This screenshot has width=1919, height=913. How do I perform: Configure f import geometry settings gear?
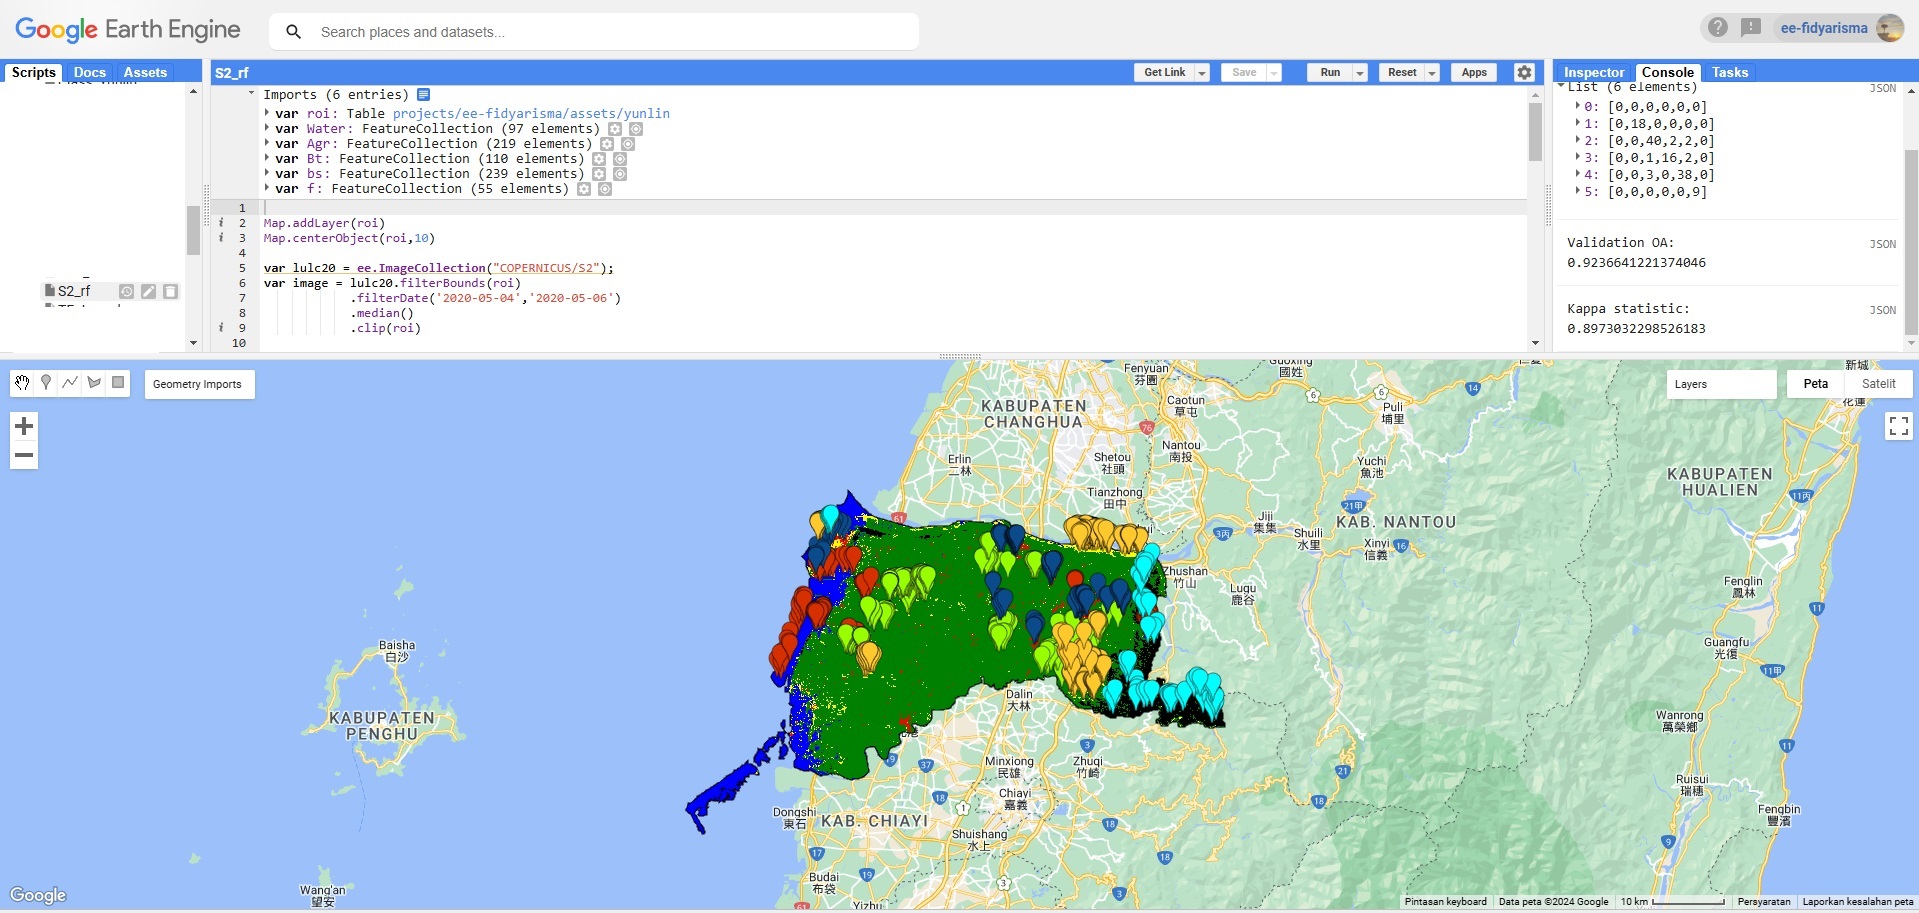[x=584, y=189]
